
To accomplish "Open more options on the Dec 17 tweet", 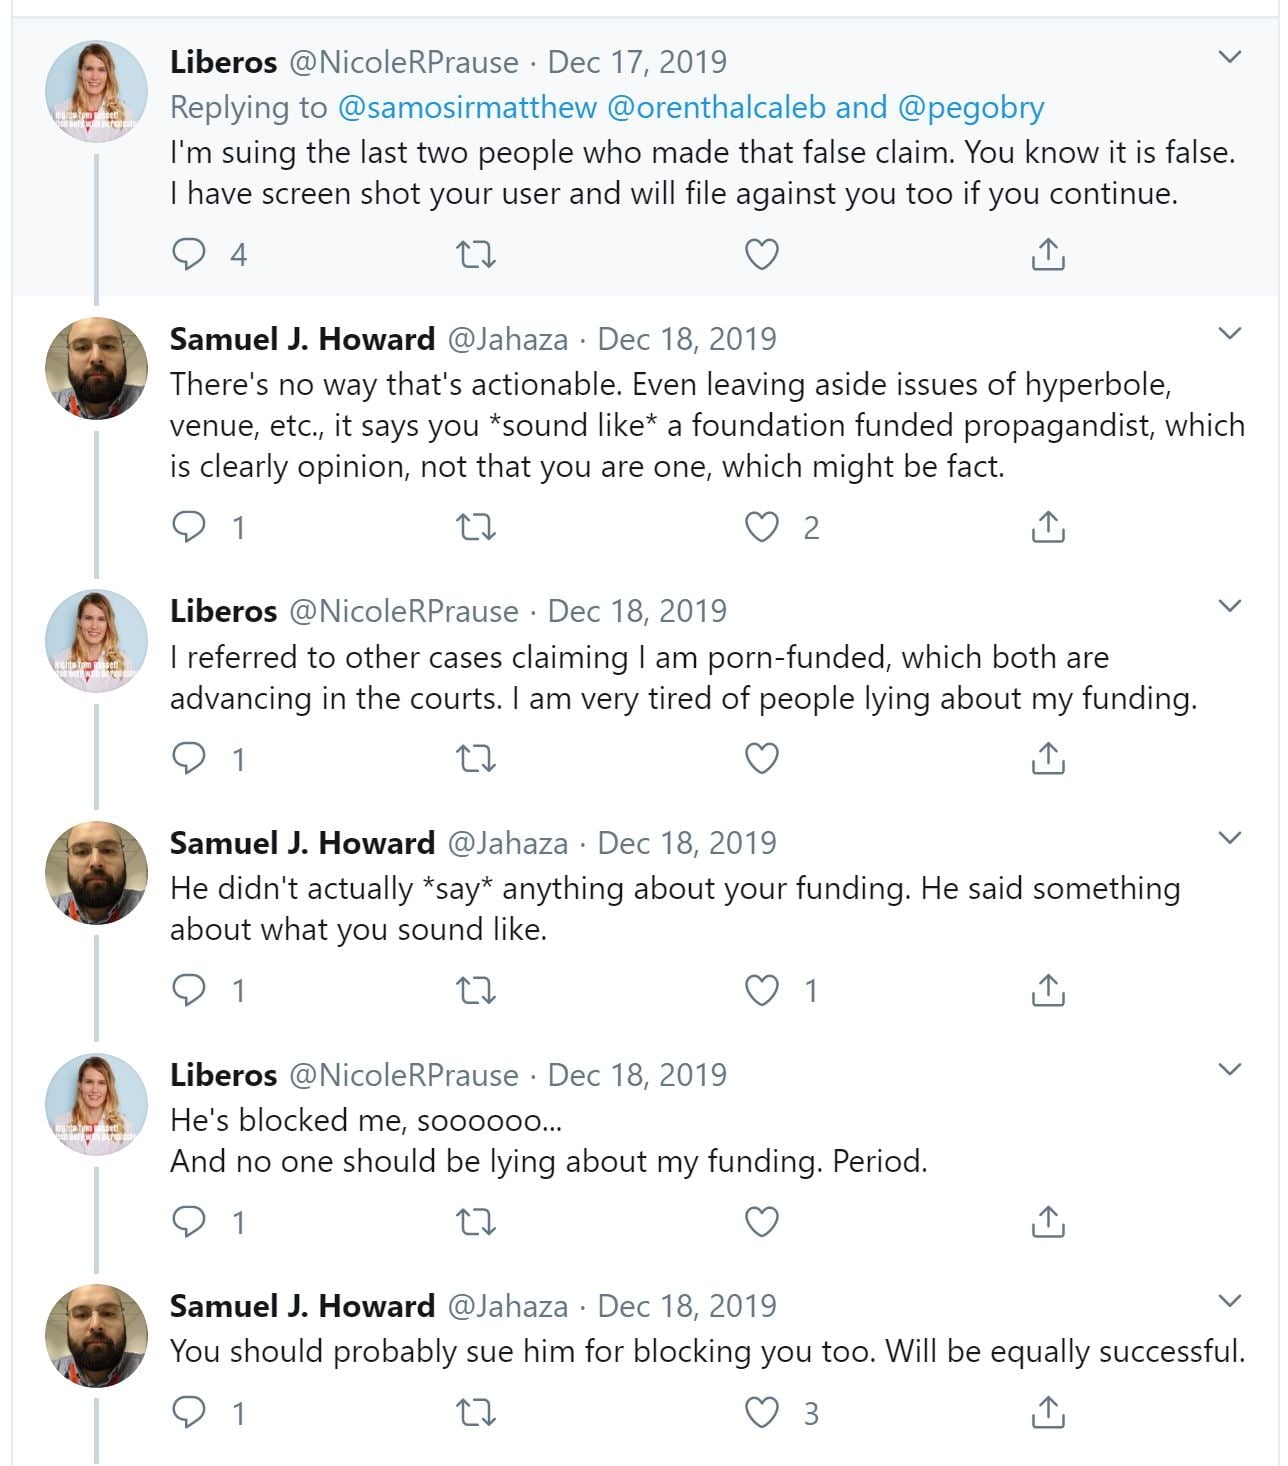I will coord(1230,58).
